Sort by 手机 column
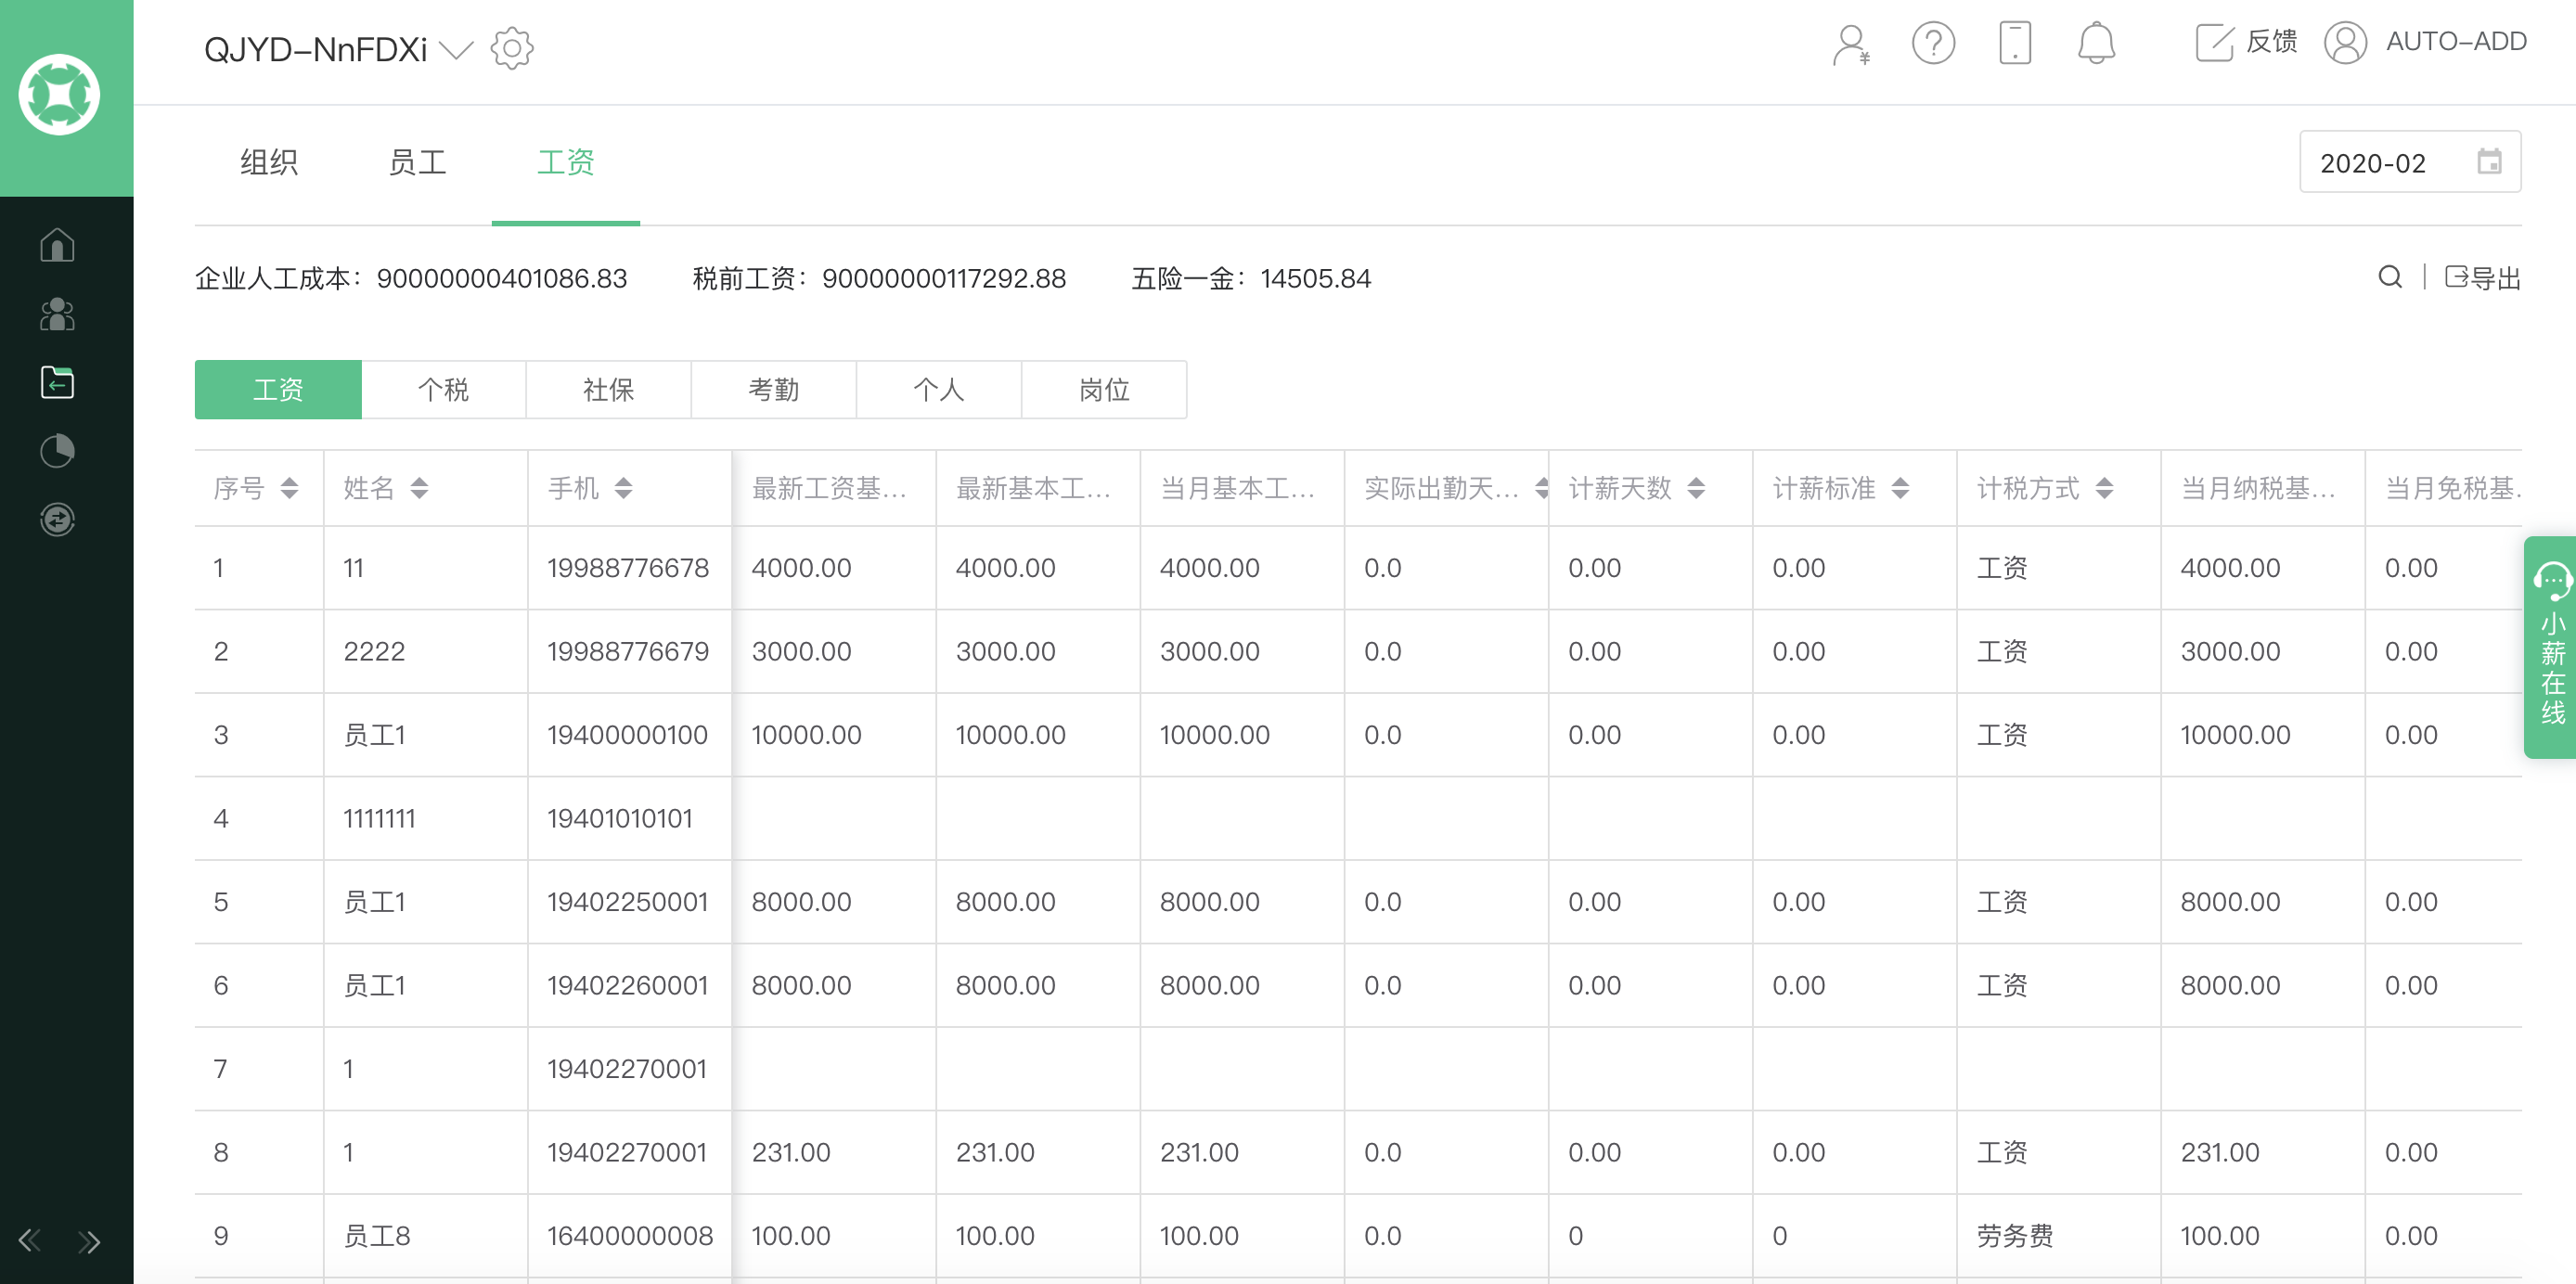Viewport: 2576px width, 1284px height. click(623, 488)
